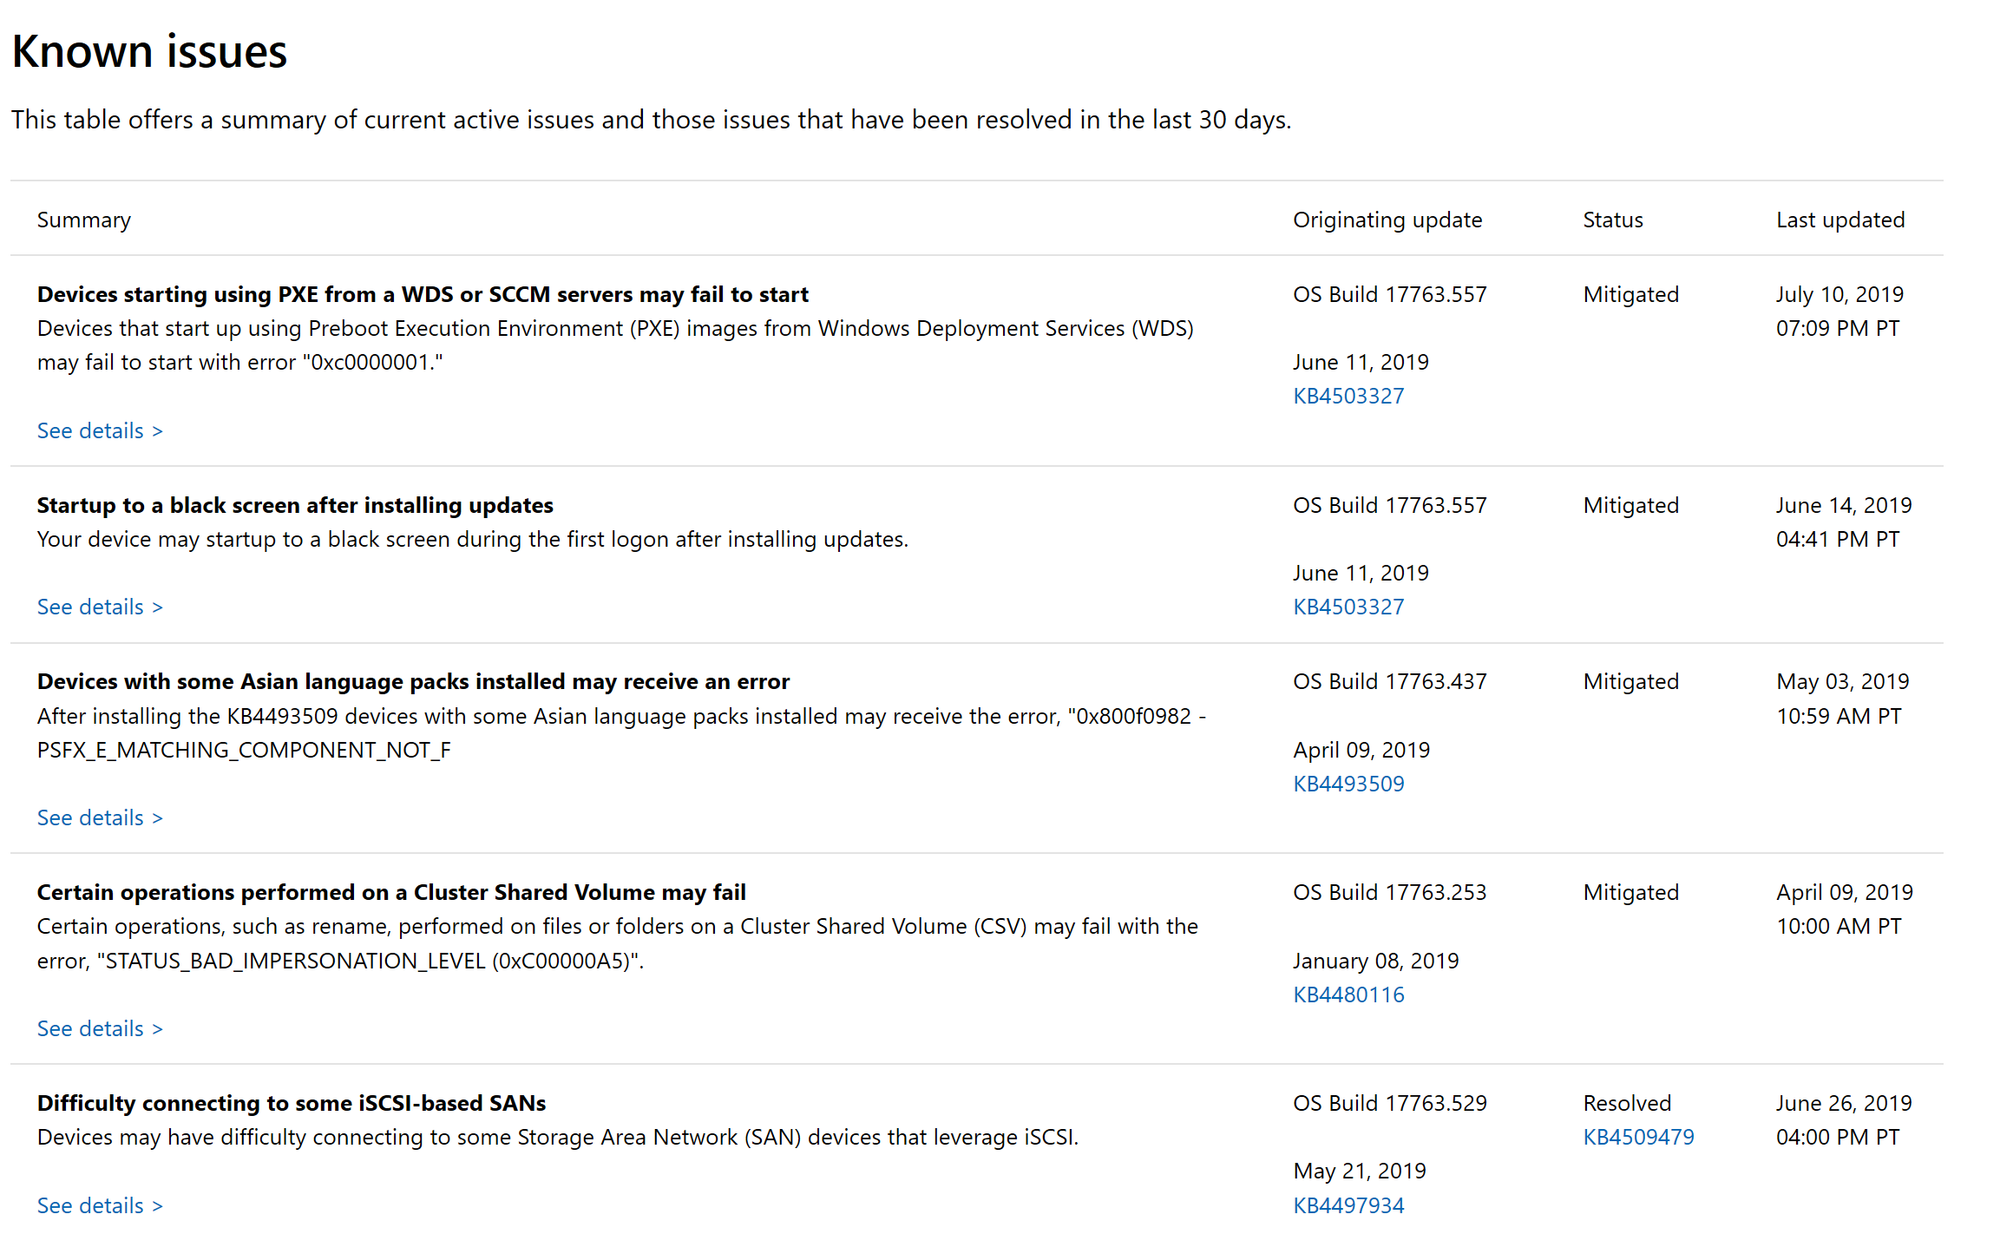
Task: Open the KB4497934 update link
Action: tap(1349, 1205)
